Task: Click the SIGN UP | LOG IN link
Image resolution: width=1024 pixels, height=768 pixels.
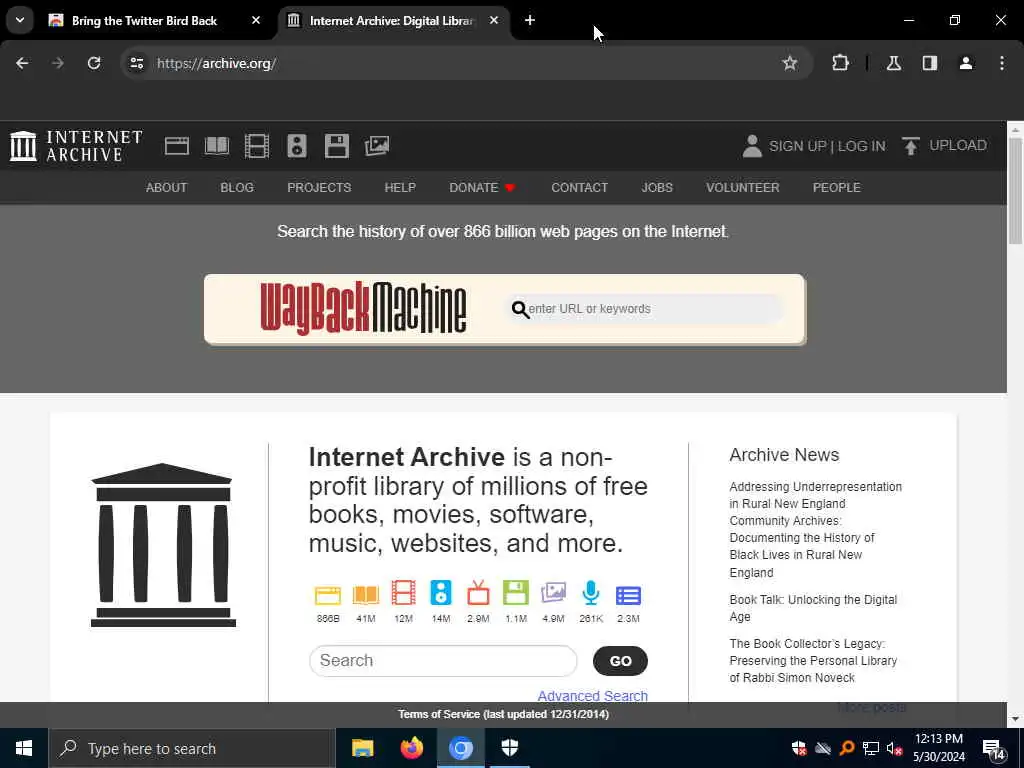Action: click(827, 146)
